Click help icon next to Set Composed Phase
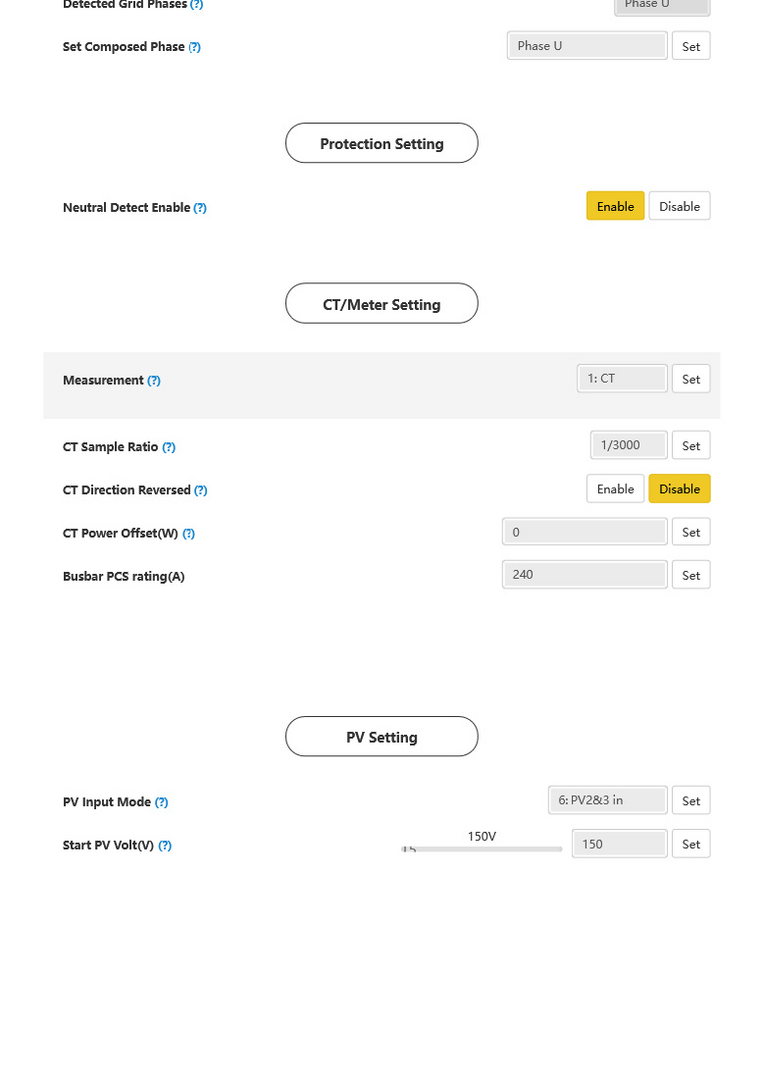Image resolution: width=763 pixels, height=1079 pixels. [x=194, y=47]
